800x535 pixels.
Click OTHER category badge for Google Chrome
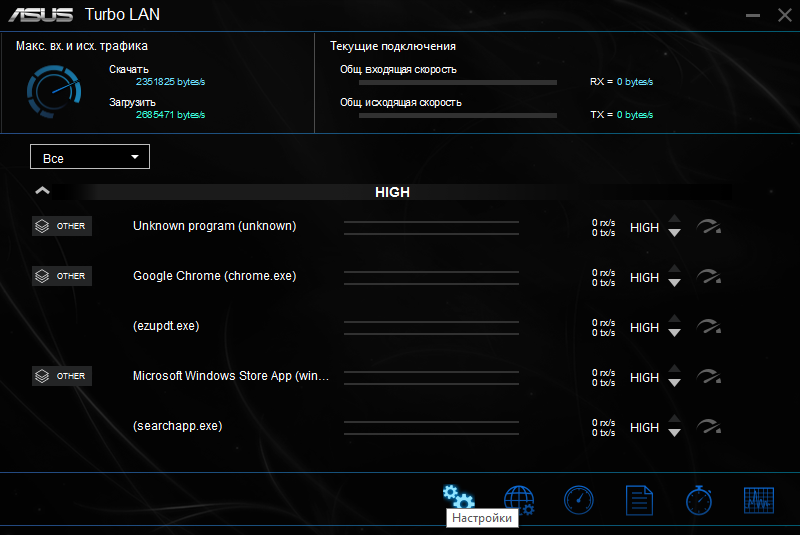point(62,276)
